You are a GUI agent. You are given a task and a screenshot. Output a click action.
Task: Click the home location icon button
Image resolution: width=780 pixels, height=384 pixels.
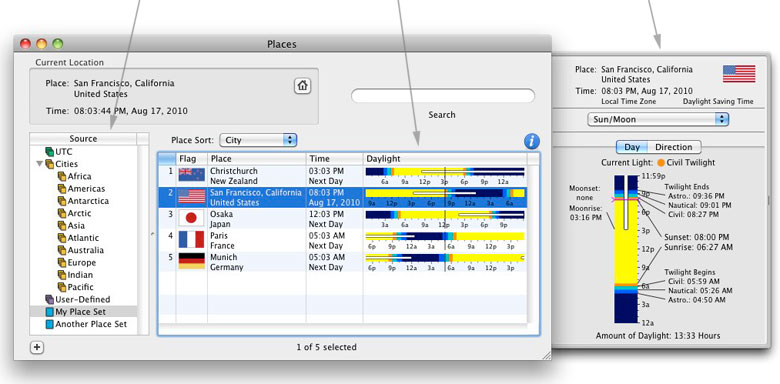point(302,86)
